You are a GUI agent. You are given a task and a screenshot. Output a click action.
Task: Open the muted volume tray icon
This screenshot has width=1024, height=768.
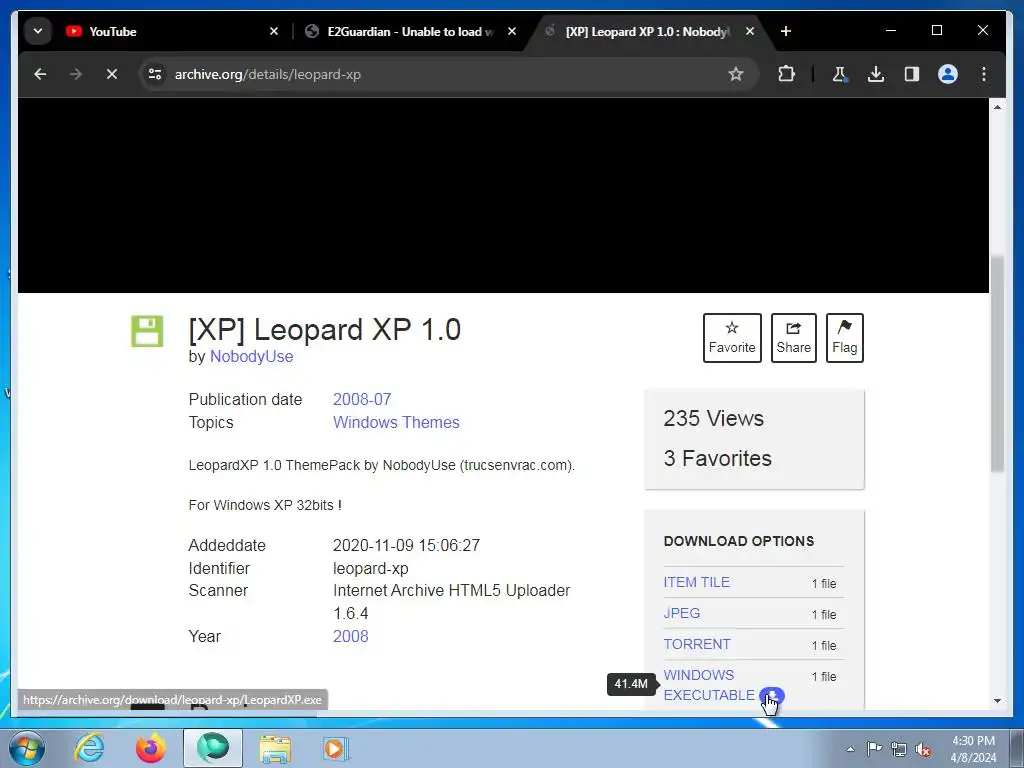pyautogui.click(x=923, y=749)
